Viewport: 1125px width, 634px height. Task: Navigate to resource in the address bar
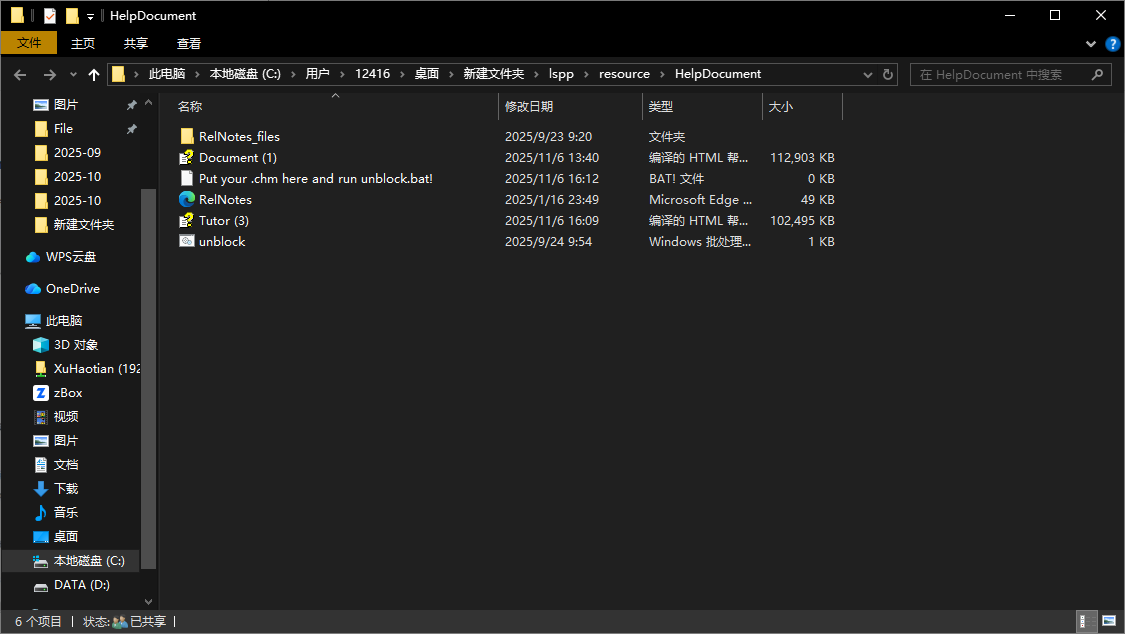pos(624,74)
